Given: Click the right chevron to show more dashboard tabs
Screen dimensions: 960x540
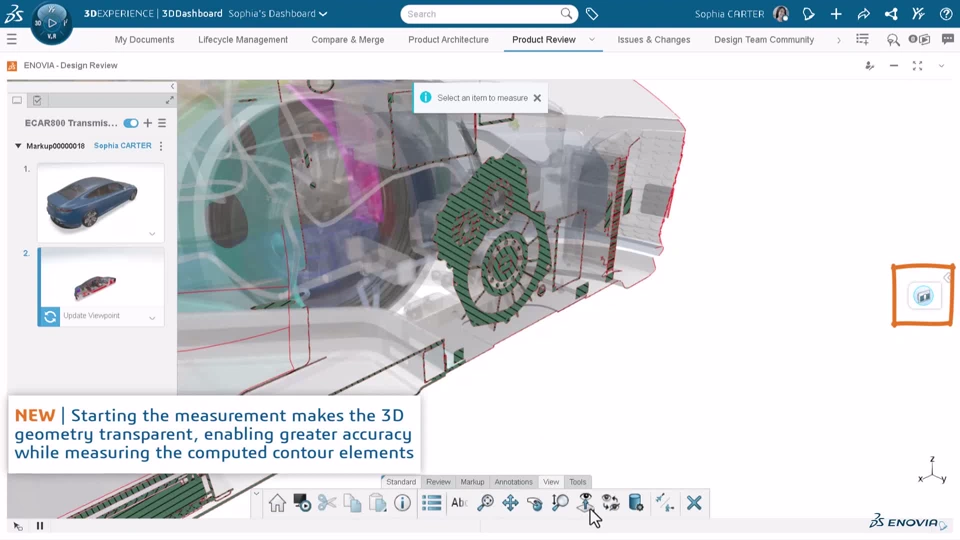Looking at the screenshot, I should [x=838, y=40].
